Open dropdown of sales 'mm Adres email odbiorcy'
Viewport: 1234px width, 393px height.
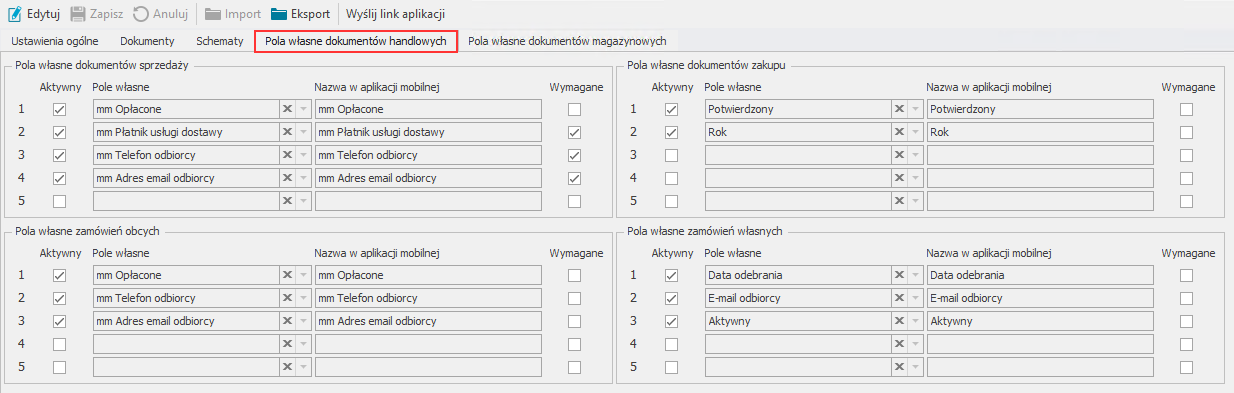304,178
